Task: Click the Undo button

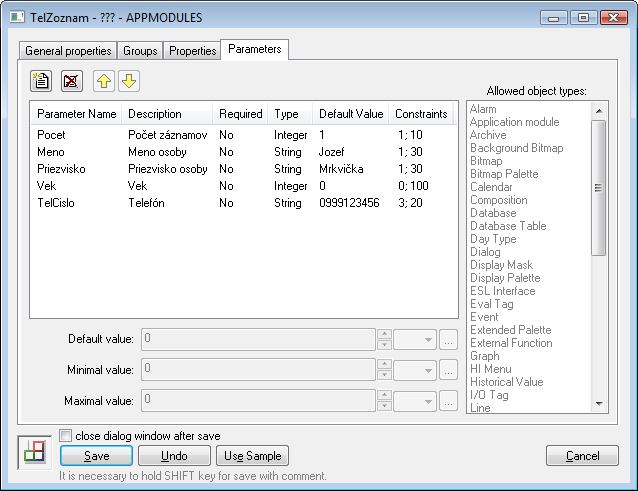Action: (174, 456)
